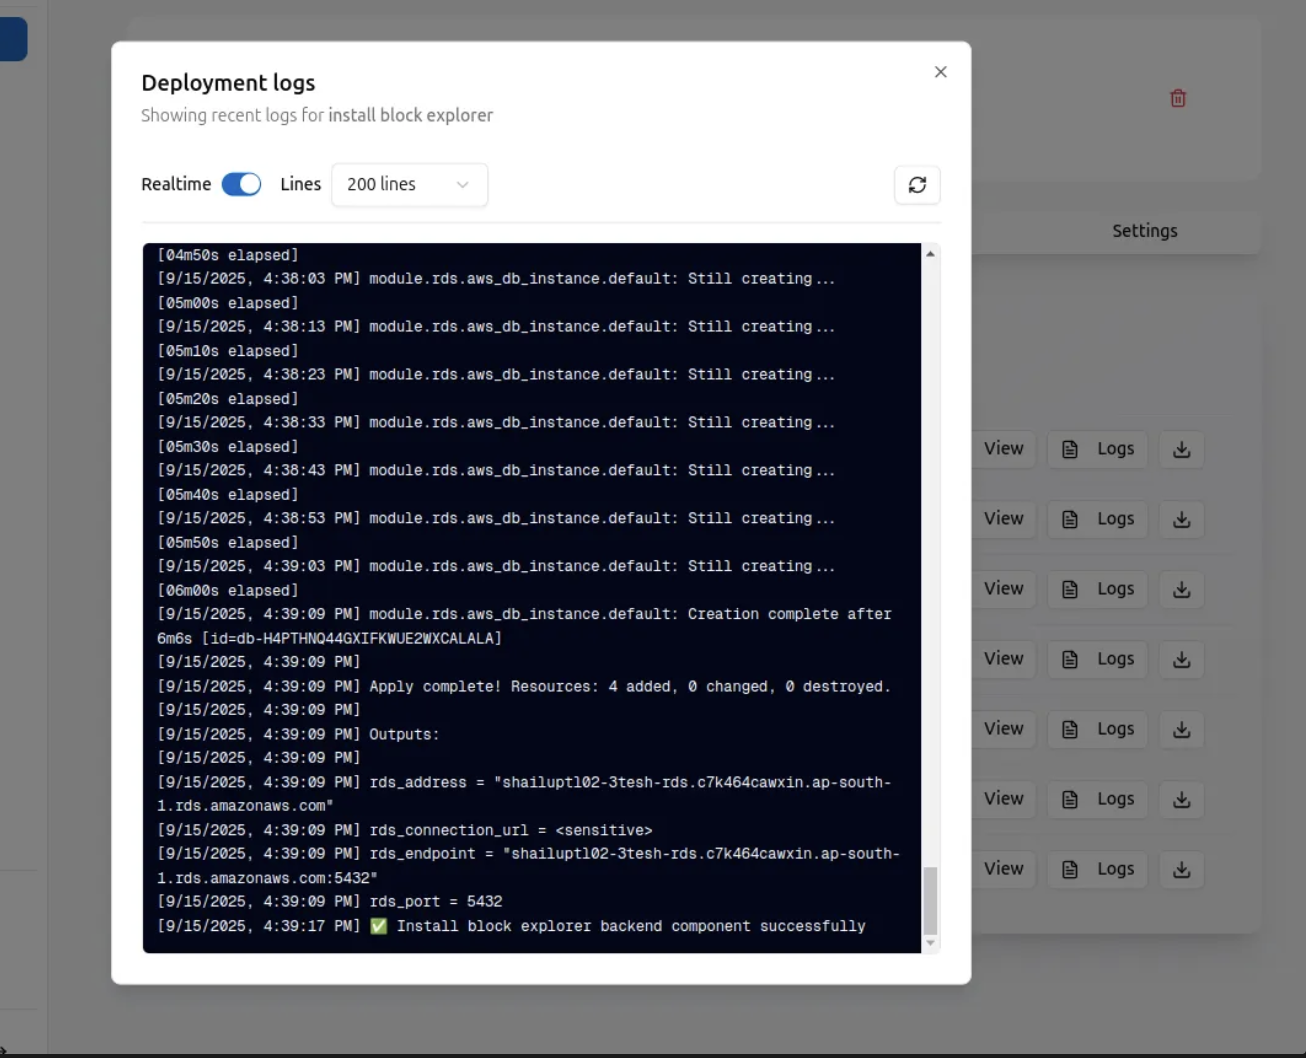This screenshot has width=1306, height=1058.
Task: Click the download icon in the second row
Action: coord(1181,519)
